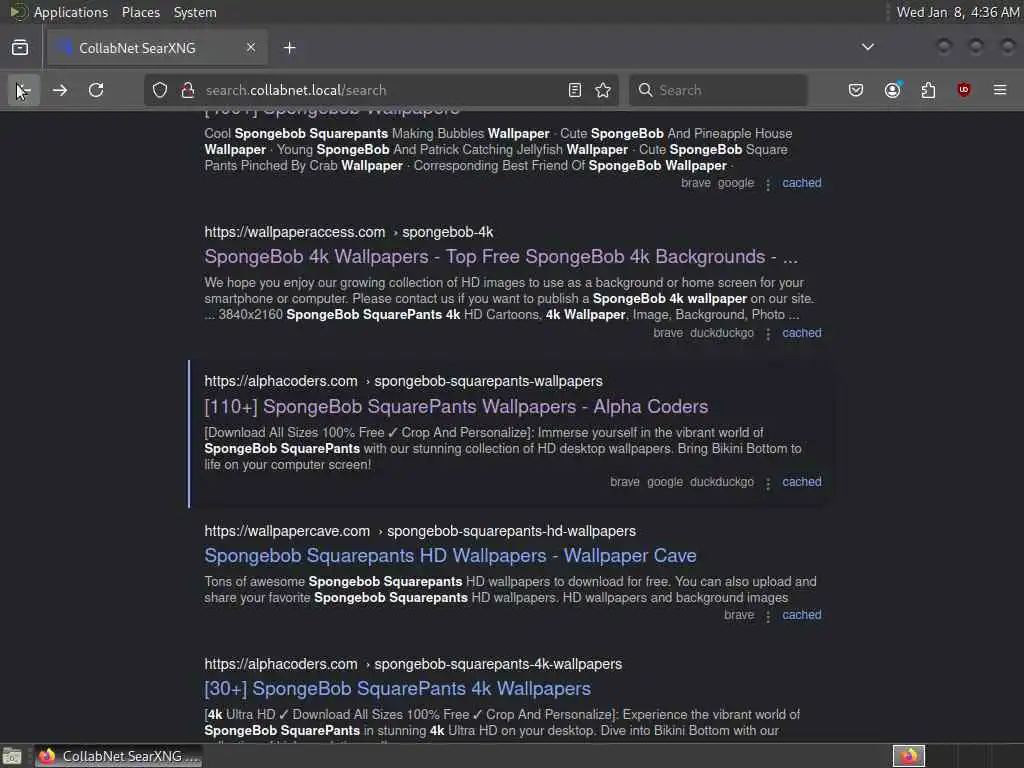Screen dimensions: 1024x768
Task: Click the date and time clock
Action: 957,12
